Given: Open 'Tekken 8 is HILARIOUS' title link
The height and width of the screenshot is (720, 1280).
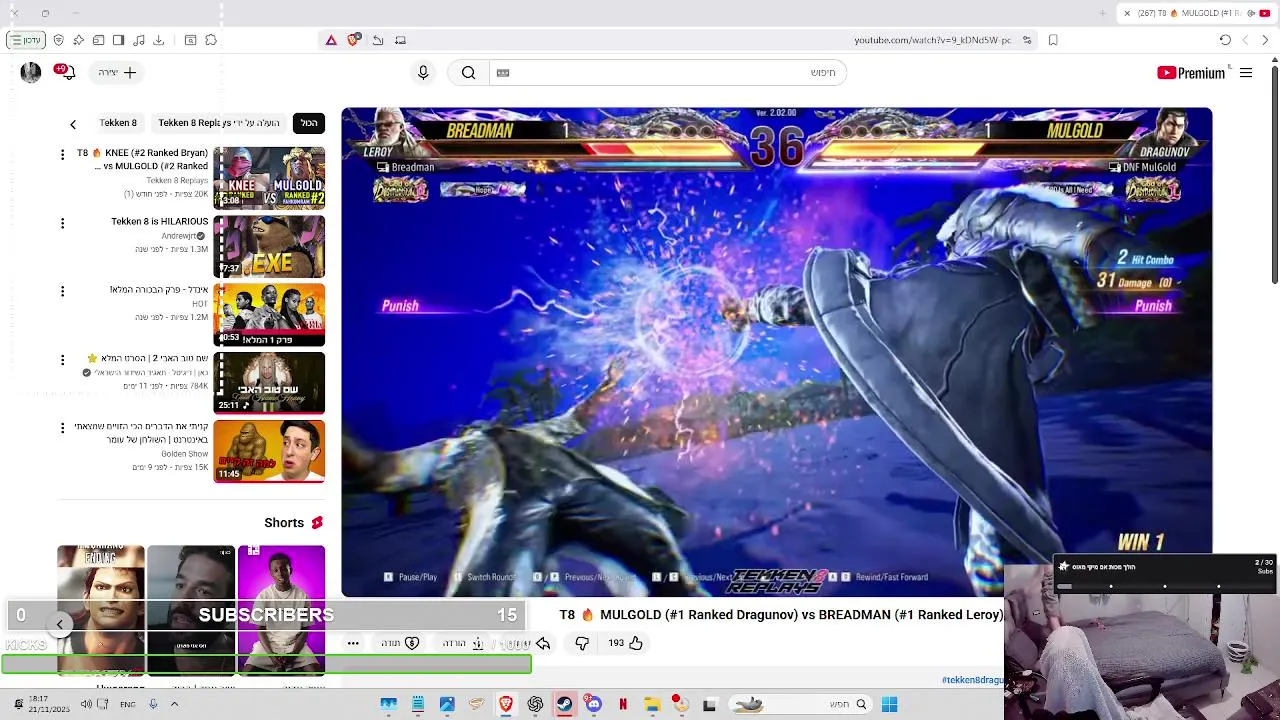Looking at the screenshot, I should [x=160, y=221].
